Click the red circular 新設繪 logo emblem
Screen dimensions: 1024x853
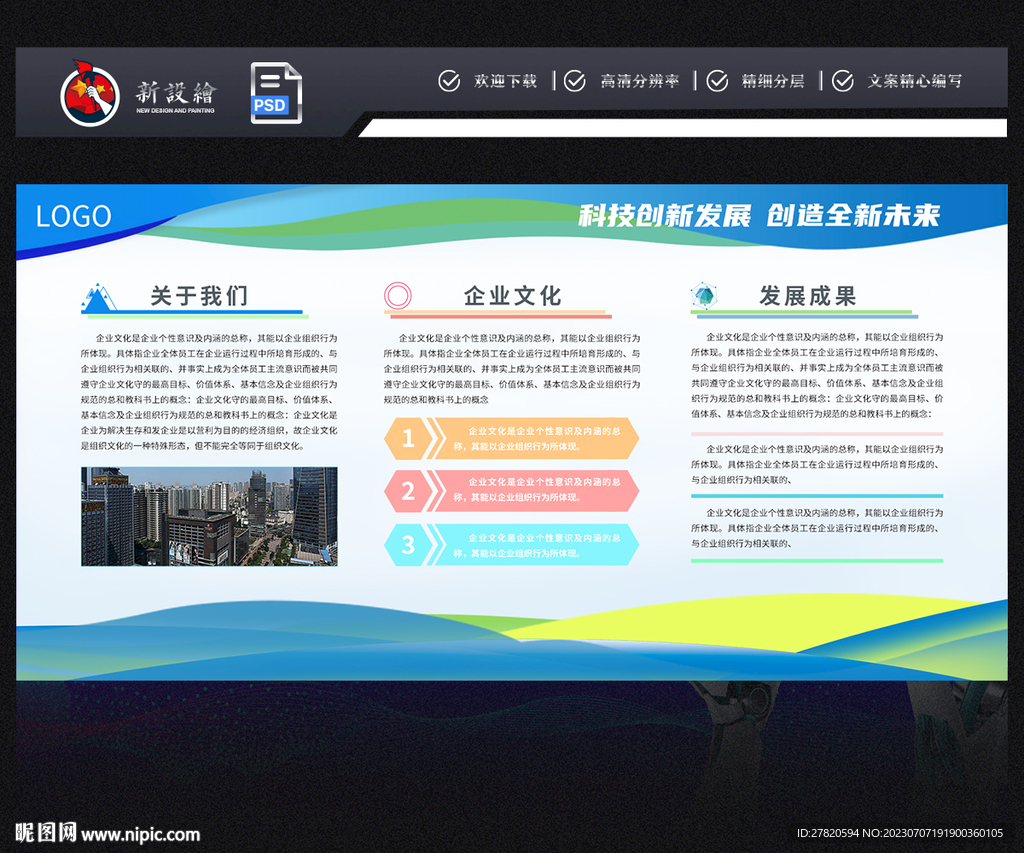(90, 94)
